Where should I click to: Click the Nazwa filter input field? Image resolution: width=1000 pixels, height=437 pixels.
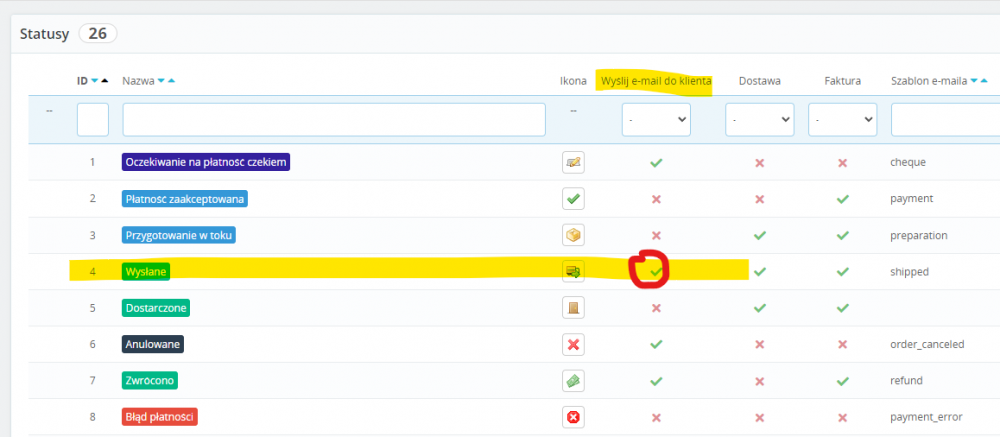(334, 119)
